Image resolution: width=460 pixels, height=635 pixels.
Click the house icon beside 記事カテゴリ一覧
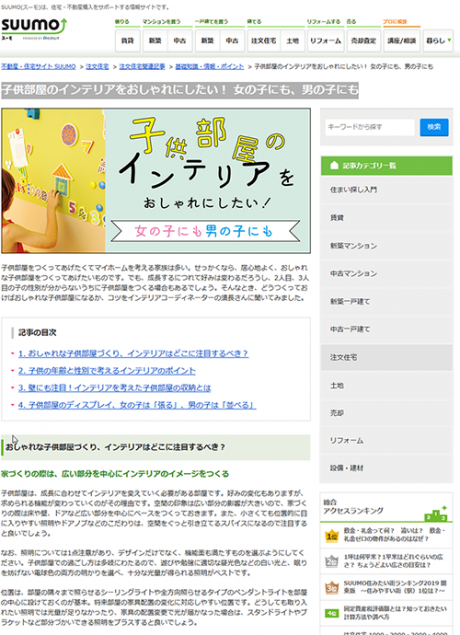(334, 166)
